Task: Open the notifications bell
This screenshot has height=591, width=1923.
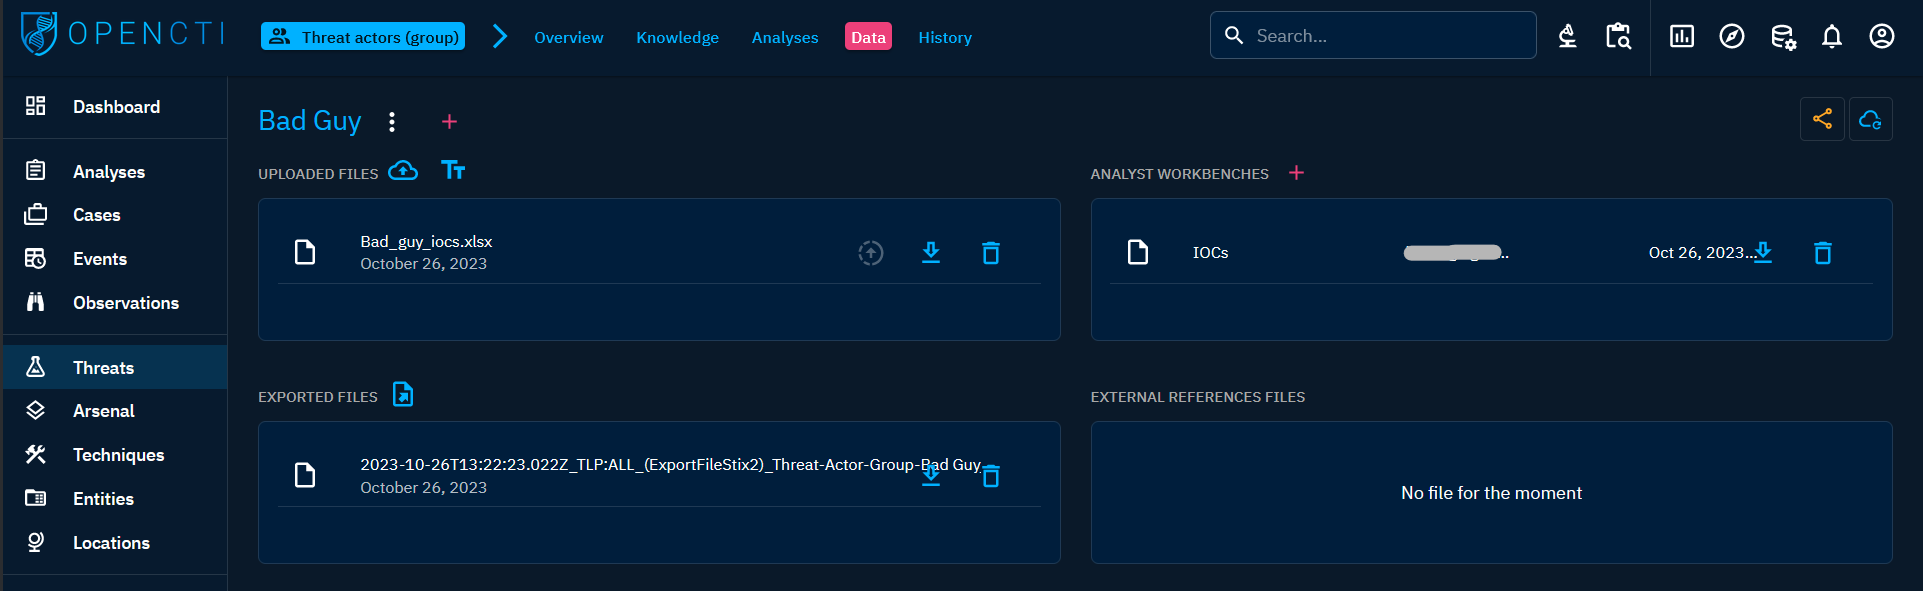Action: 1831,37
